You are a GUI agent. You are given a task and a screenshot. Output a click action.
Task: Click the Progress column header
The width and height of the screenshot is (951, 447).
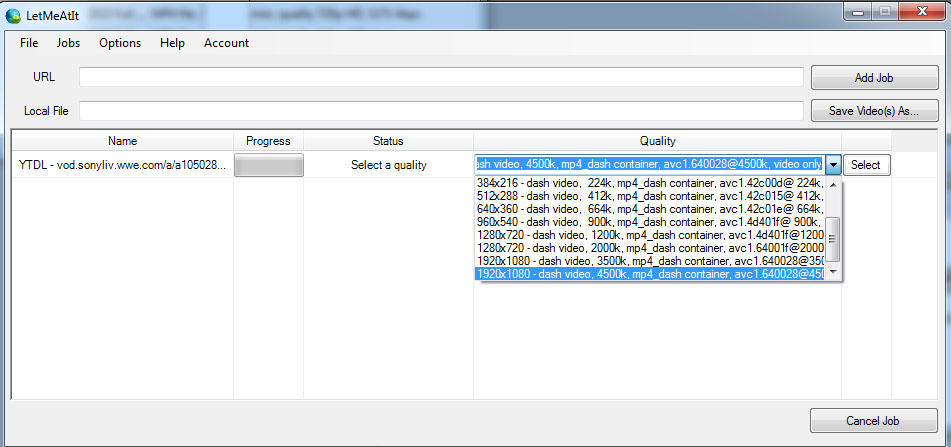click(x=268, y=141)
